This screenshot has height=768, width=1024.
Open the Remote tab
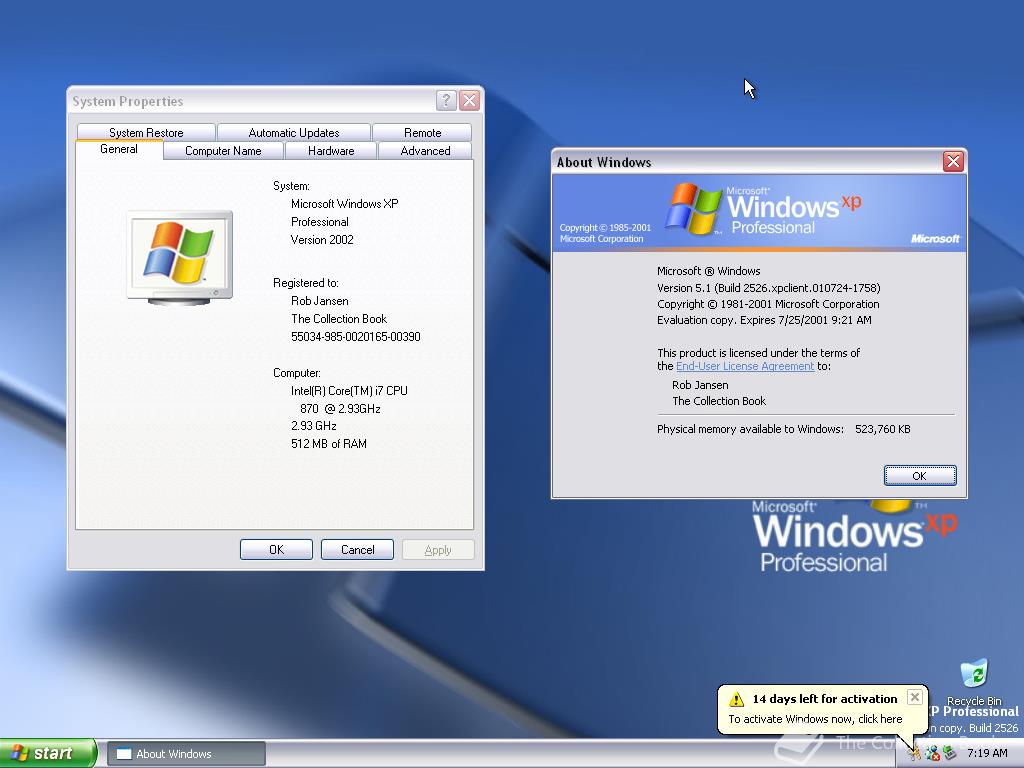coord(423,133)
